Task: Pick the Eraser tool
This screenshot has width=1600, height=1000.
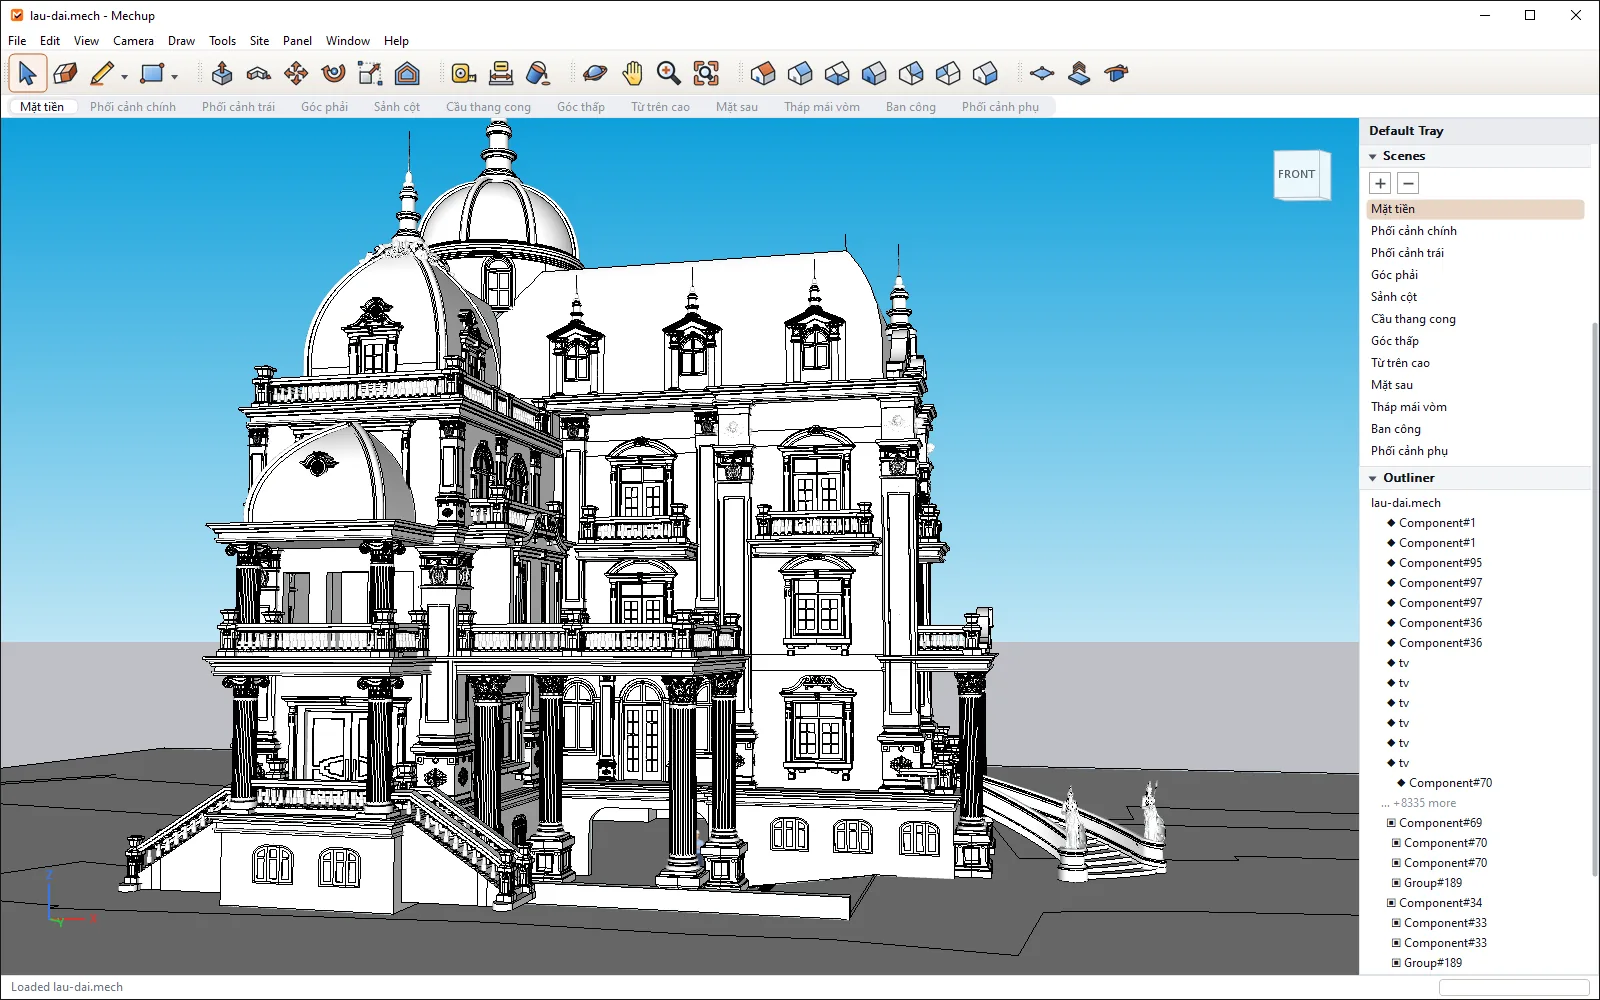Action: click(x=65, y=73)
